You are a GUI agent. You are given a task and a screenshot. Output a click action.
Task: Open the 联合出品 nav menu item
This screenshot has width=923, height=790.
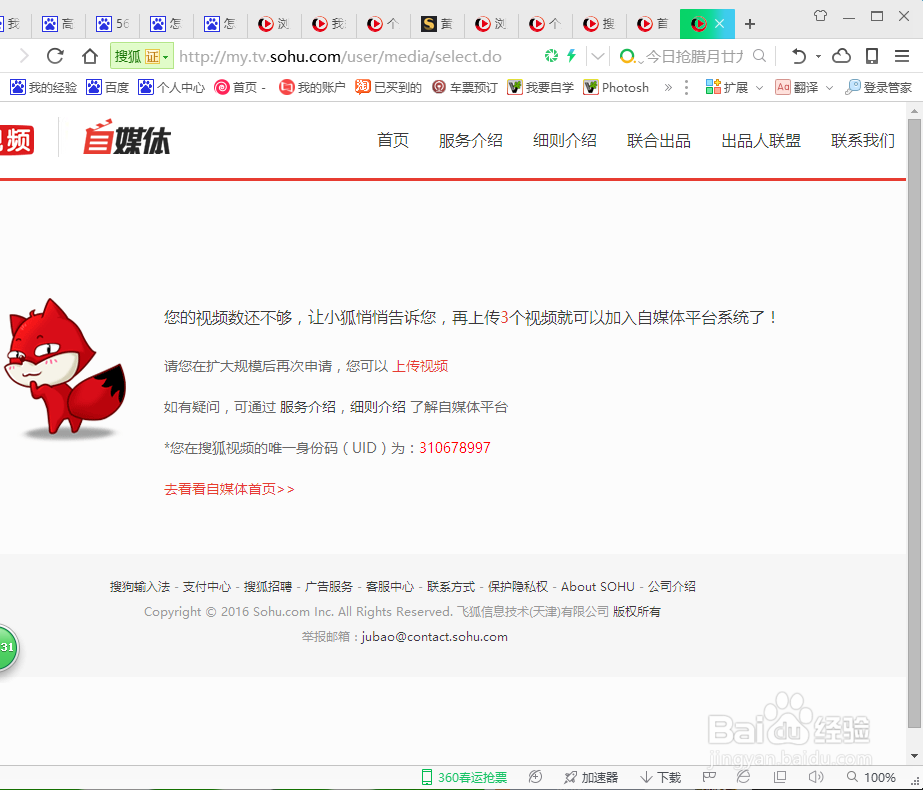(659, 141)
